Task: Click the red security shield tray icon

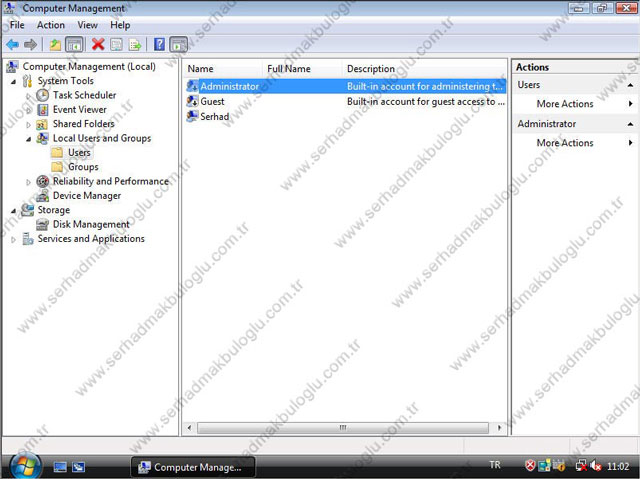Action: pyautogui.click(x=530, y=465)
